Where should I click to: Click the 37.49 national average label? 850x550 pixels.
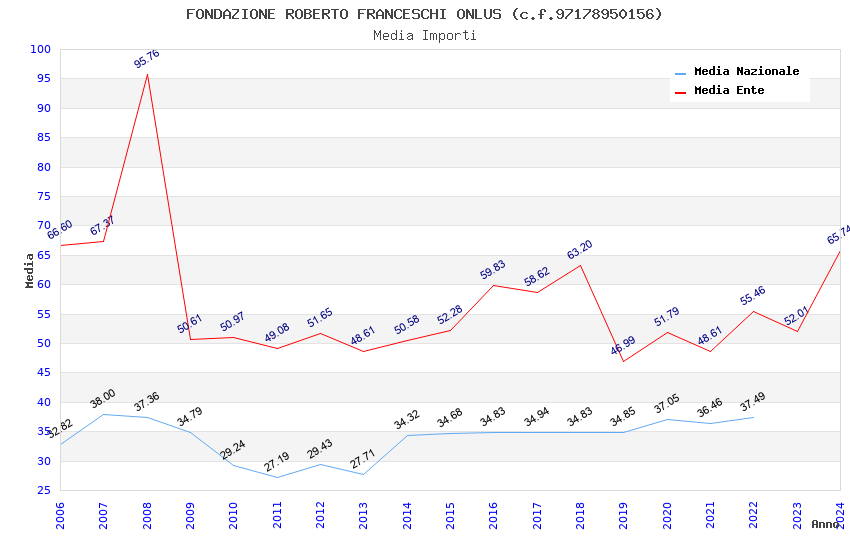pyautogui.click(x=753, y=402)
